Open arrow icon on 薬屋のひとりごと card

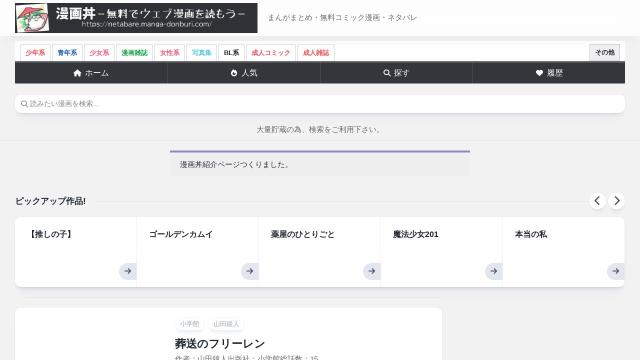[x=371, y=271]
